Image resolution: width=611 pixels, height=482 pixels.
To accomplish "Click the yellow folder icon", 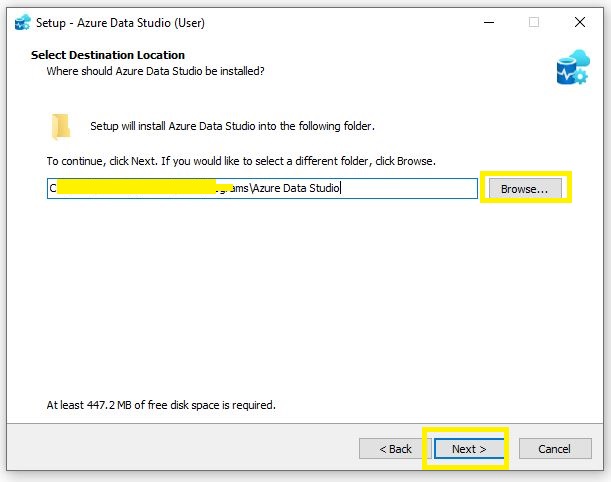I will click(x=61, y=126).
